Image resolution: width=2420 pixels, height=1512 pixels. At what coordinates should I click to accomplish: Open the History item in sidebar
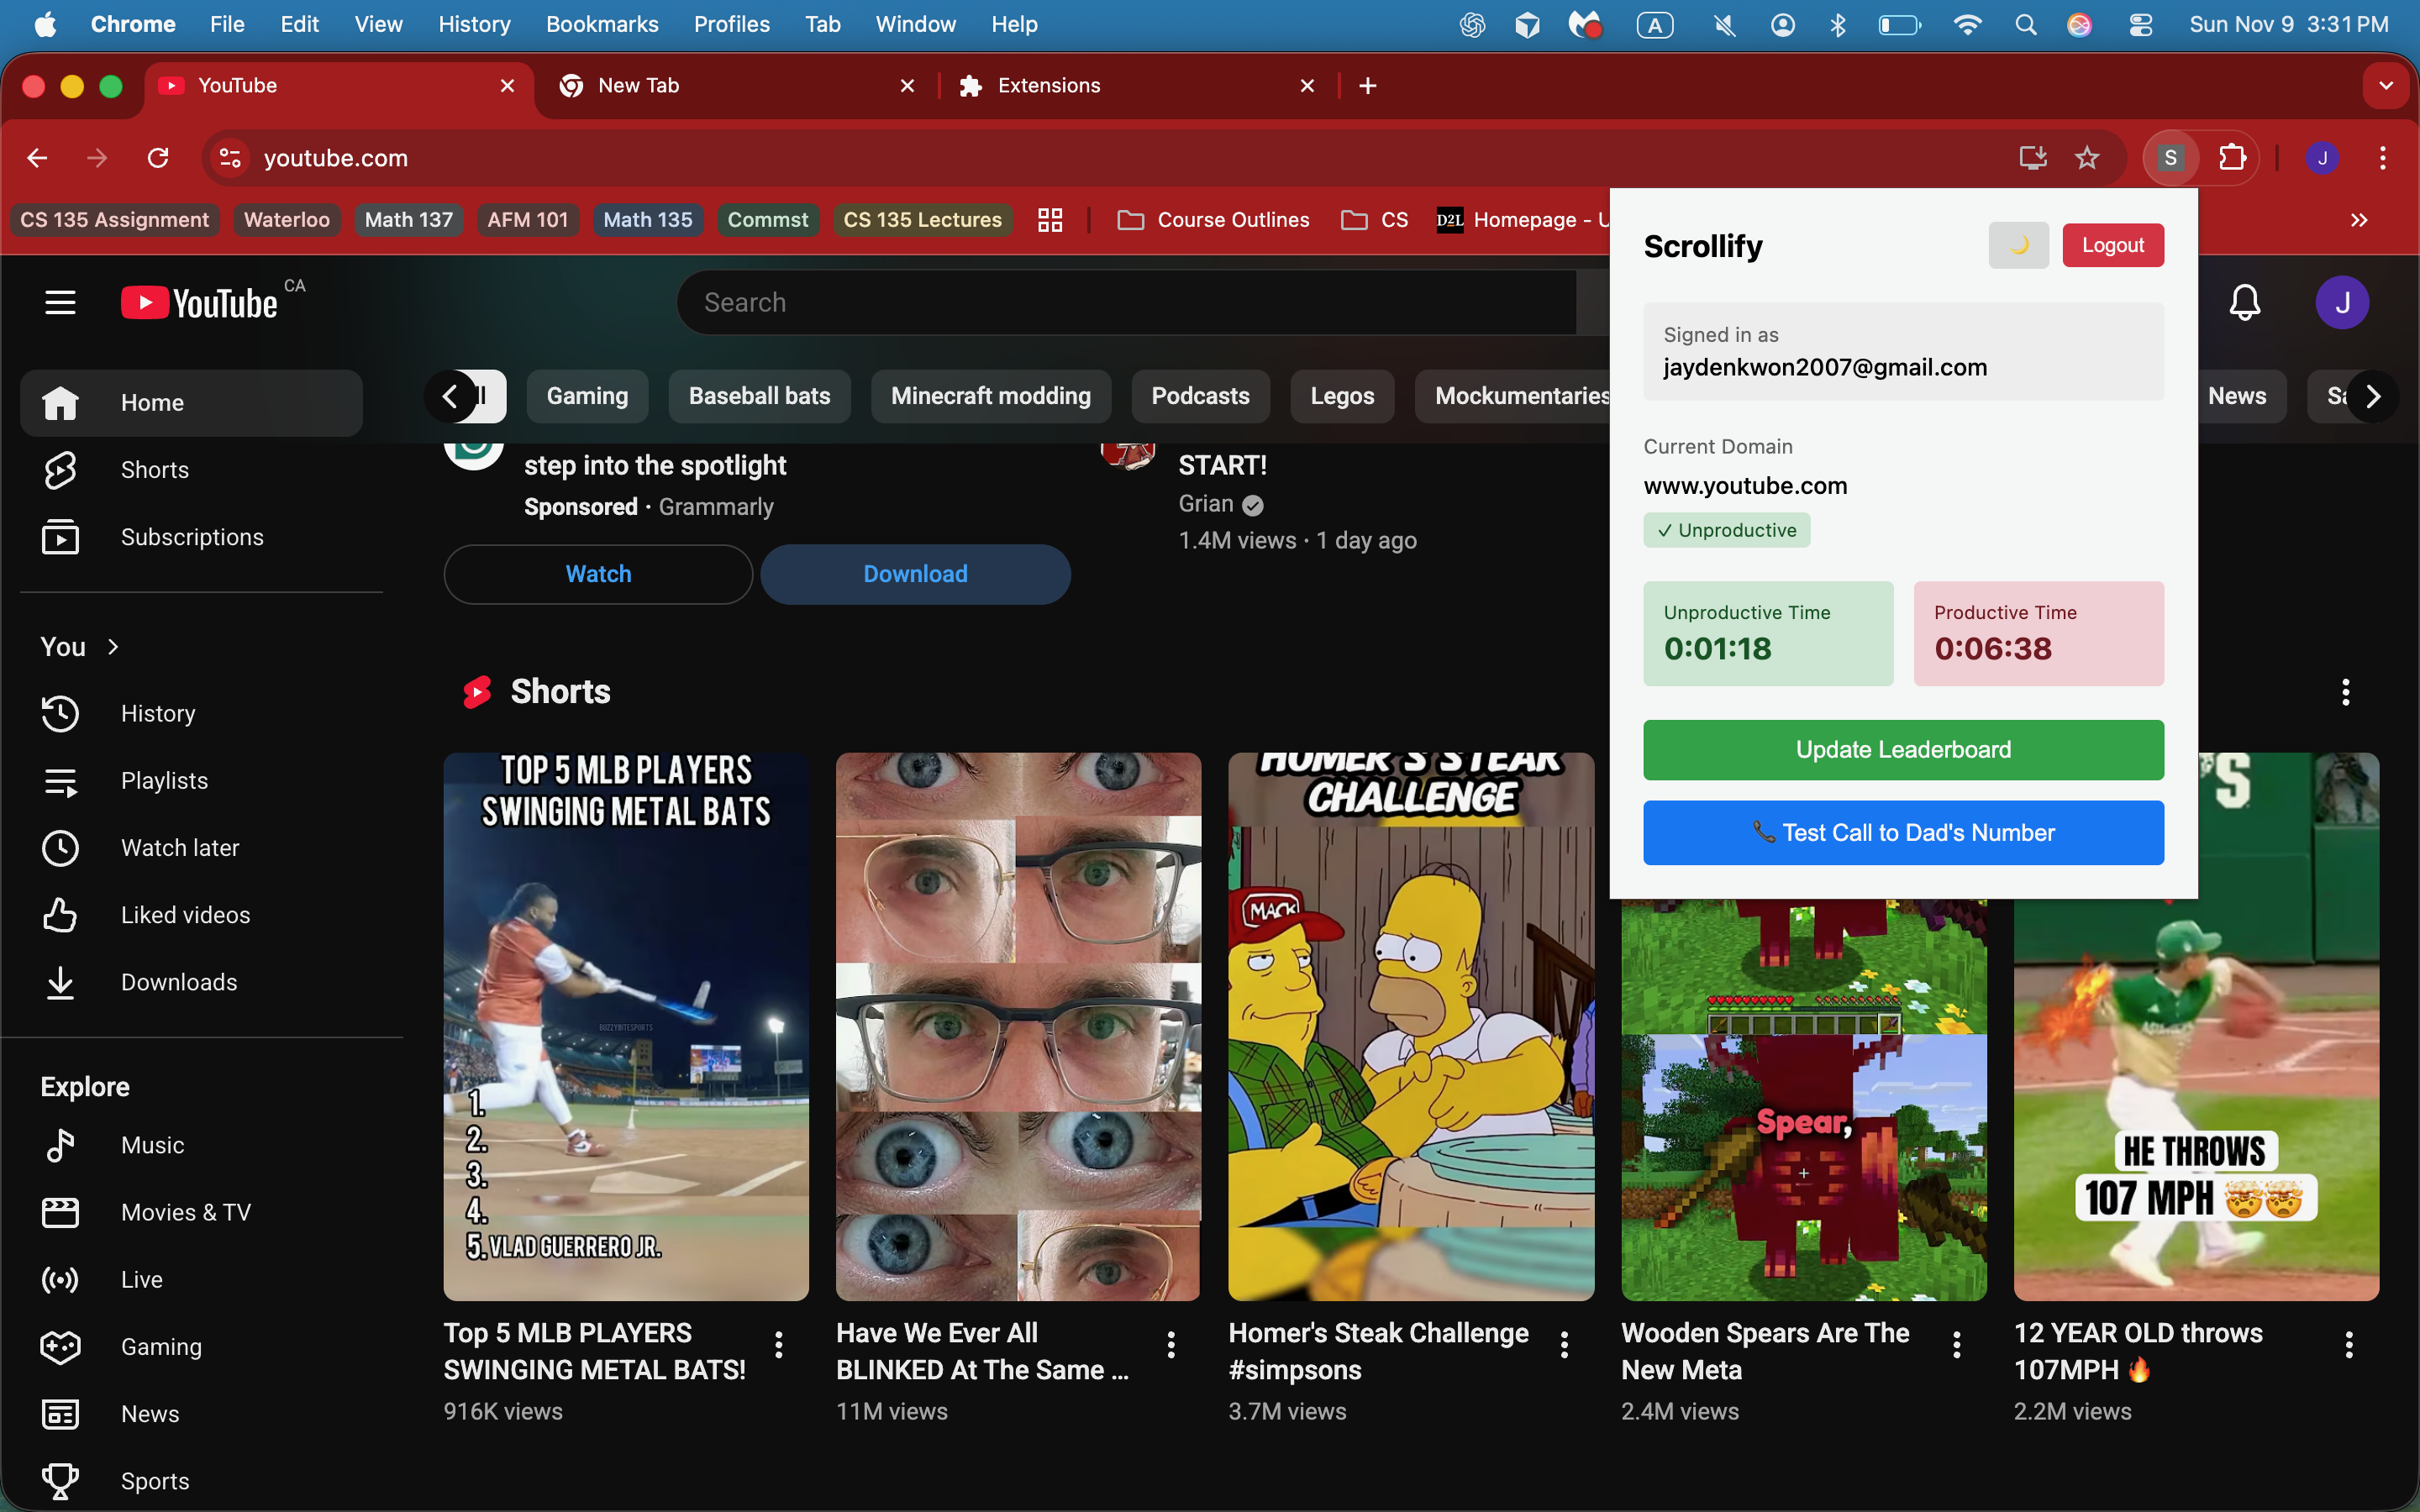157,713
